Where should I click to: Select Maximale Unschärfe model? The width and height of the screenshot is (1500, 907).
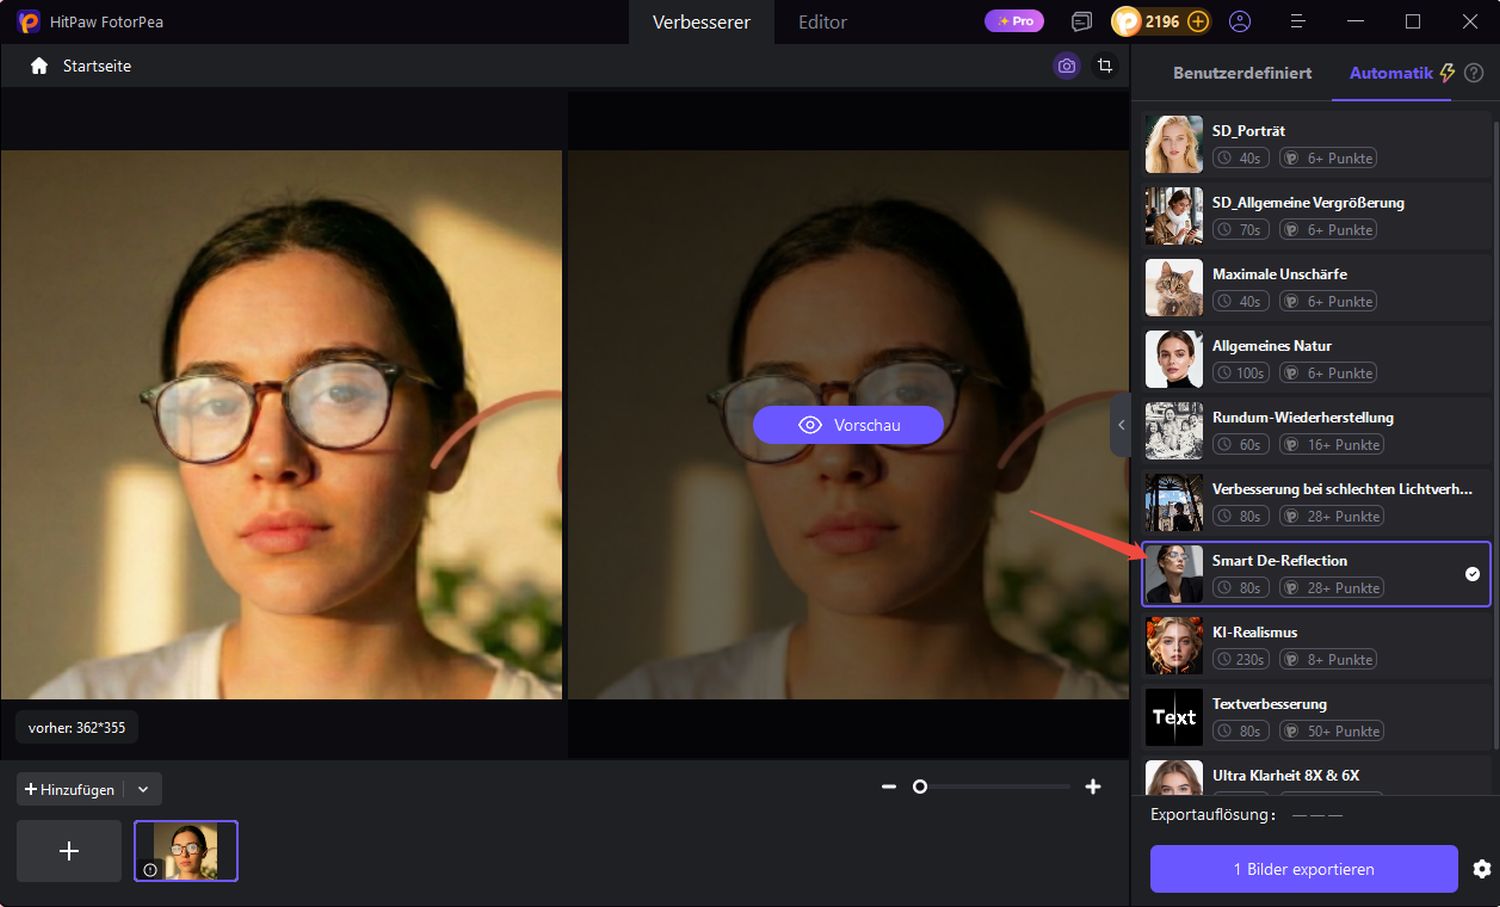pos(1317,287)
